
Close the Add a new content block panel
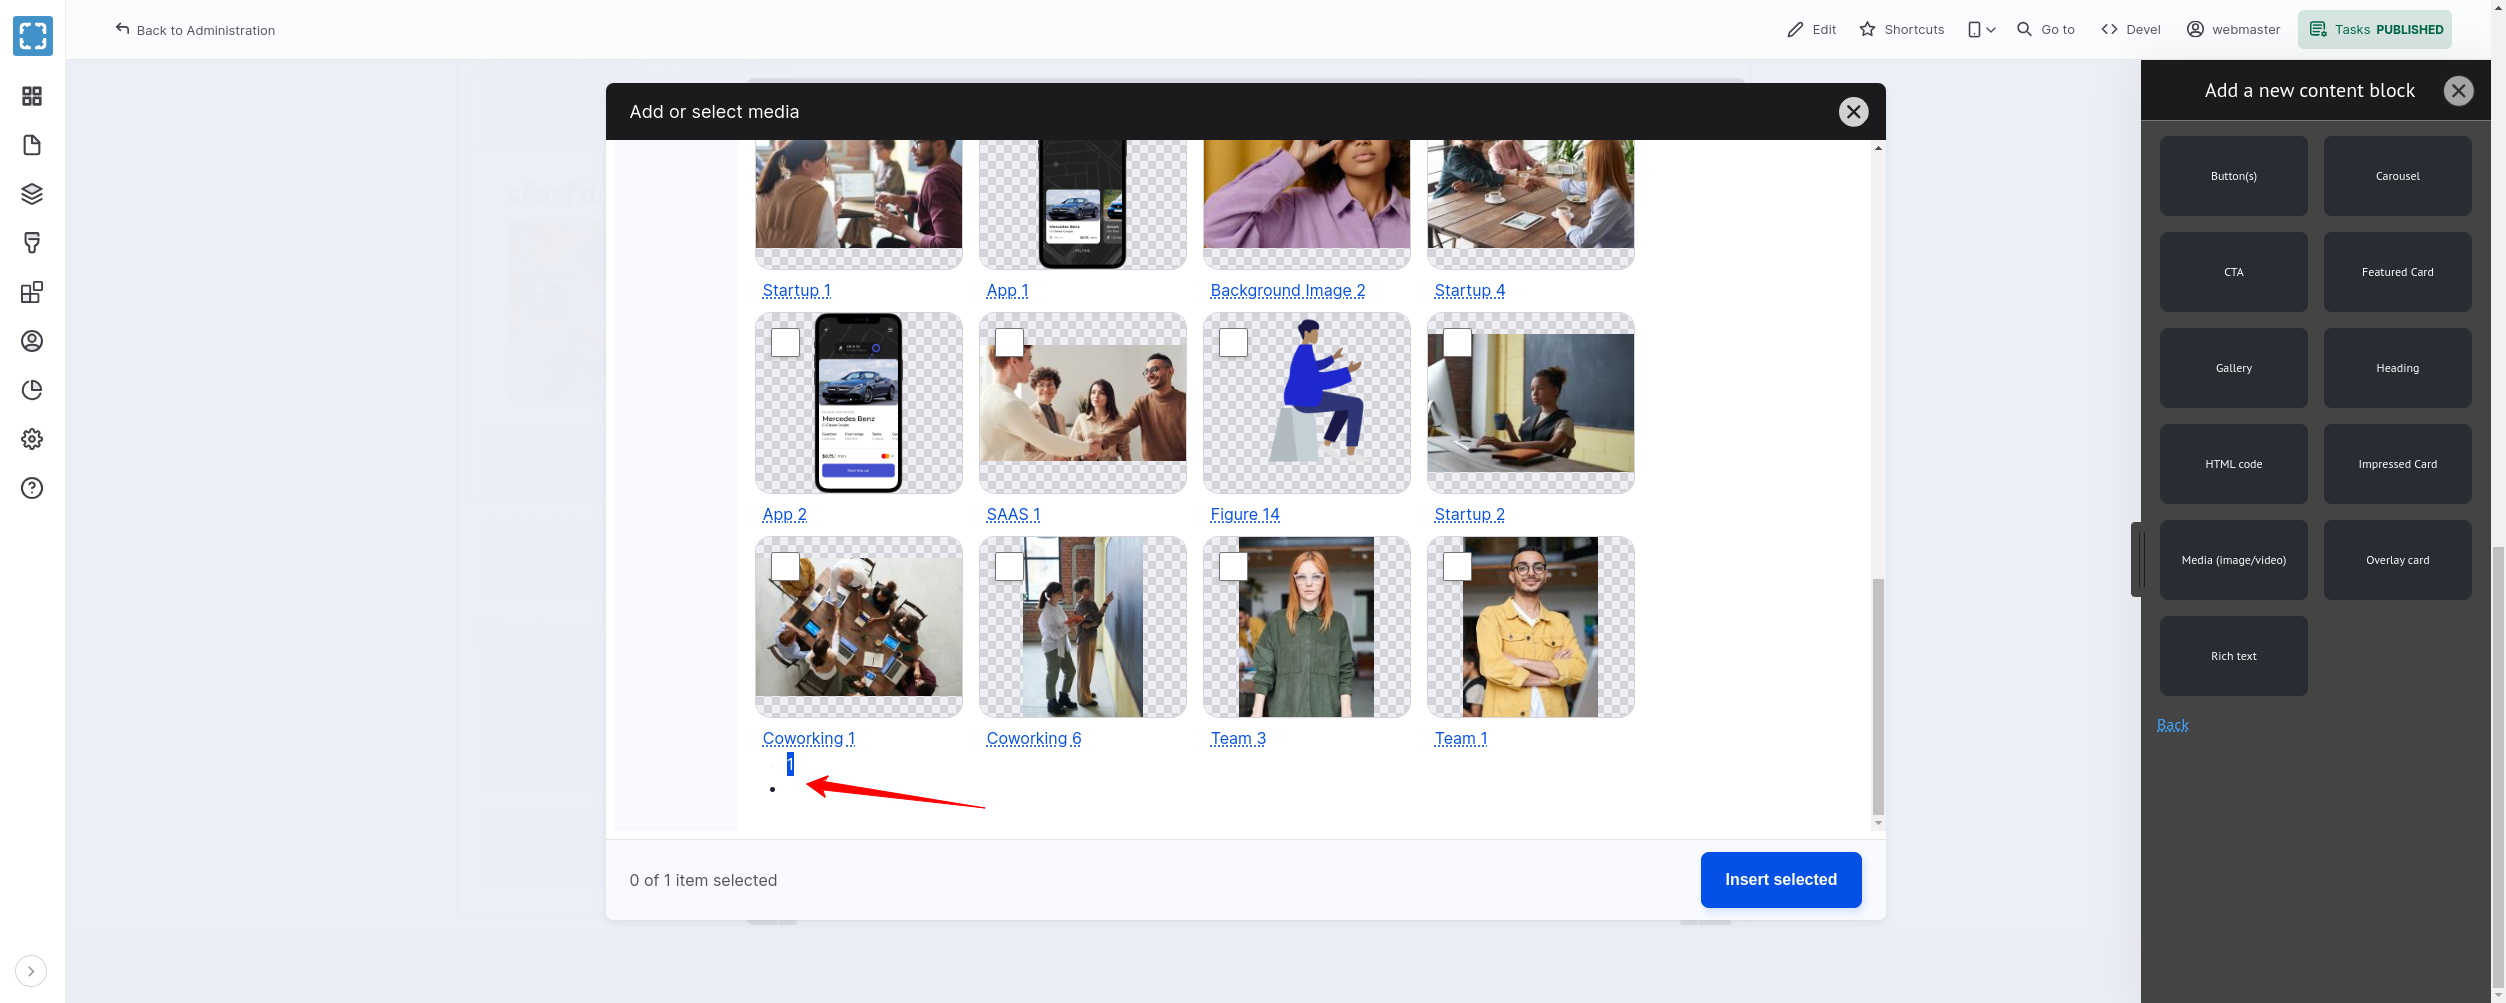pyautogui.click(x=2459, y=91)
